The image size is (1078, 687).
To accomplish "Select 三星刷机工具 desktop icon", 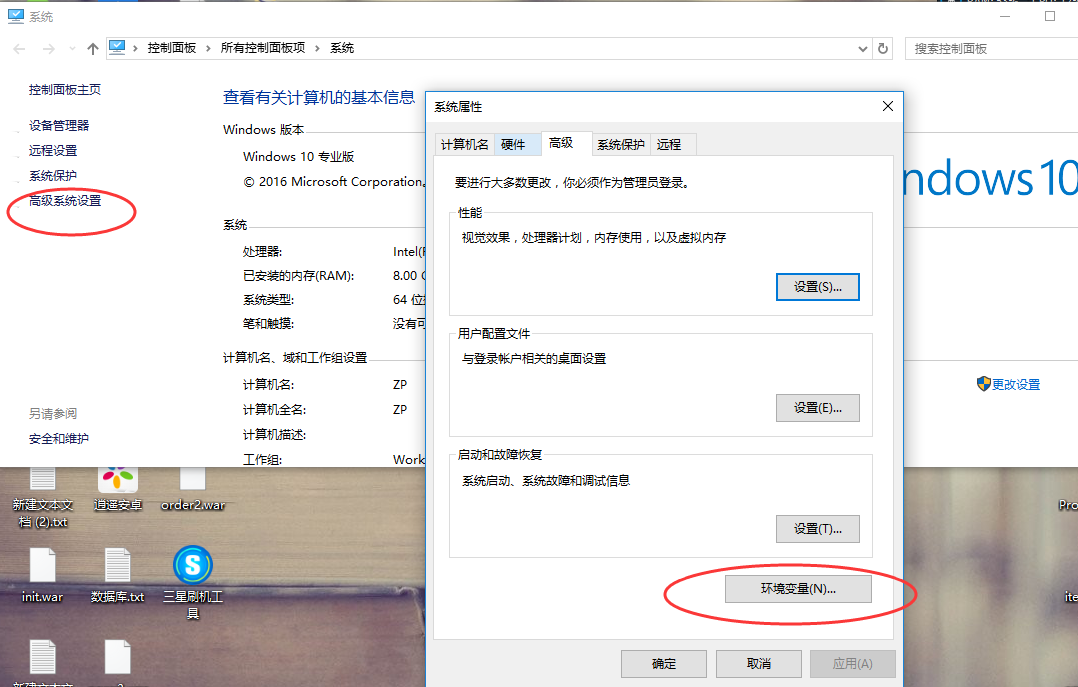I will (x=192, y=582).
